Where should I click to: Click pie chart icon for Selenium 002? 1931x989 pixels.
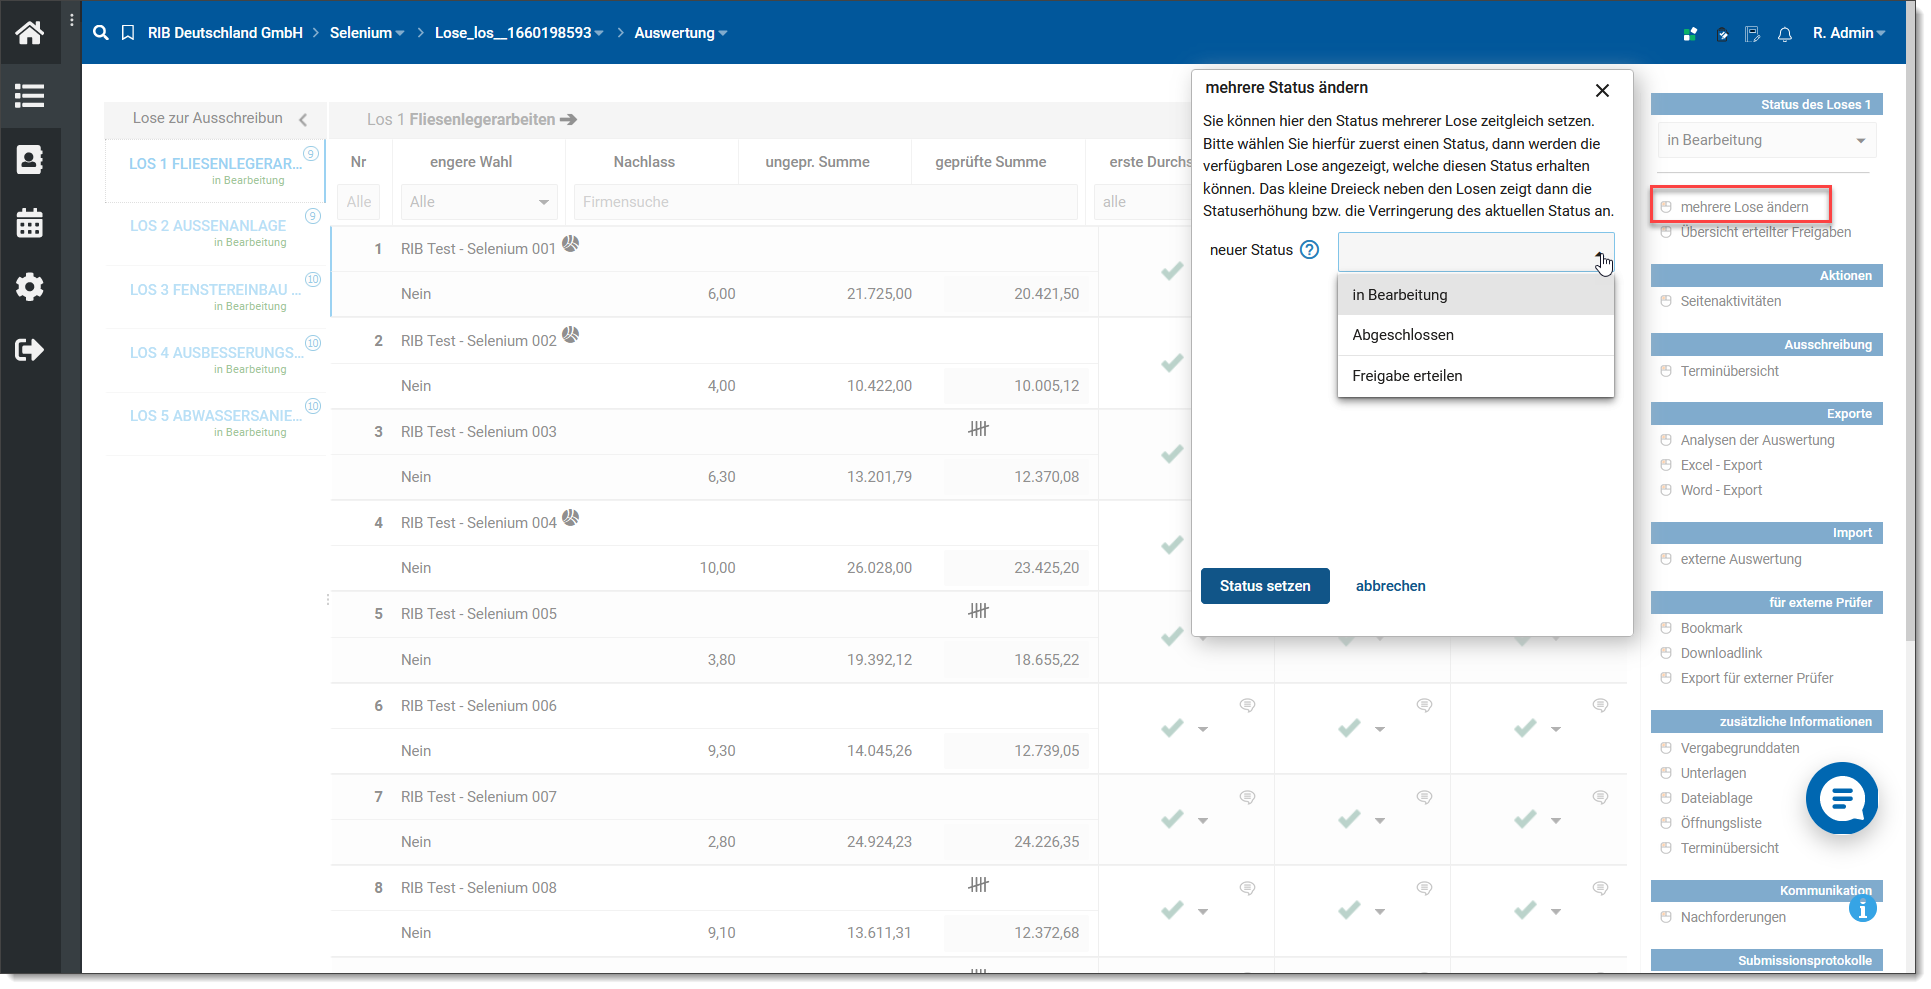(x=570, y=334)
